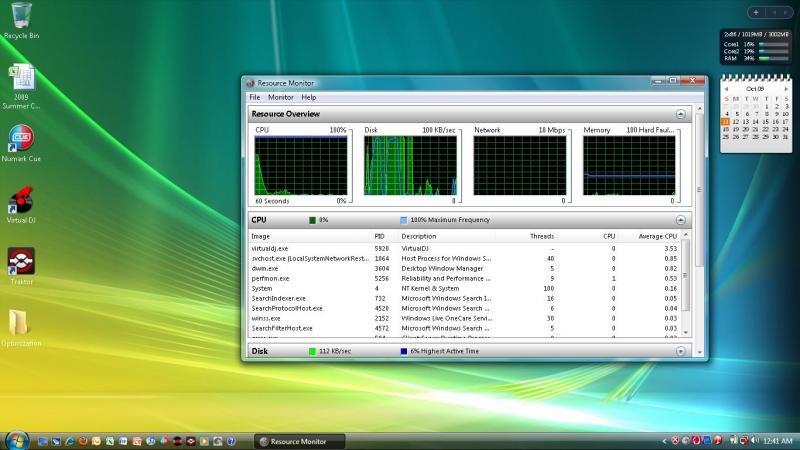The image size is (800, 450).
Task: Select the SearchIndexer.exe process row
Action: (464, 298)
